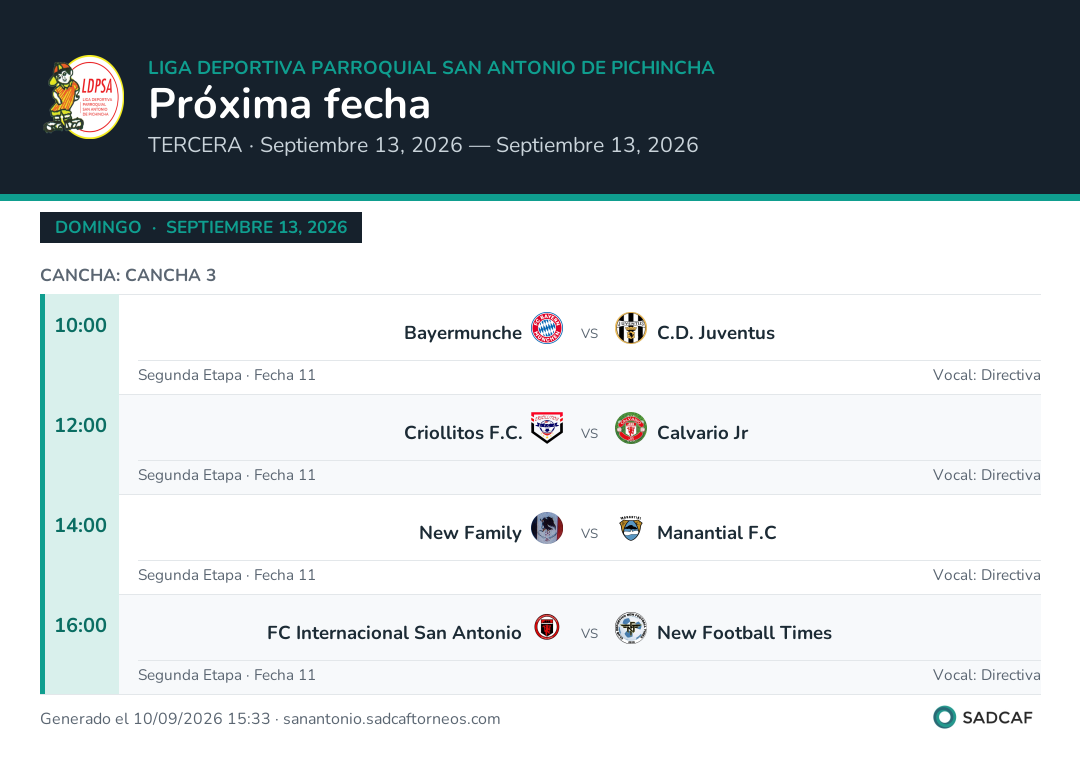Click the Bayermunche team crest
Screen dimensions: 1080x770
coord(547,328)
